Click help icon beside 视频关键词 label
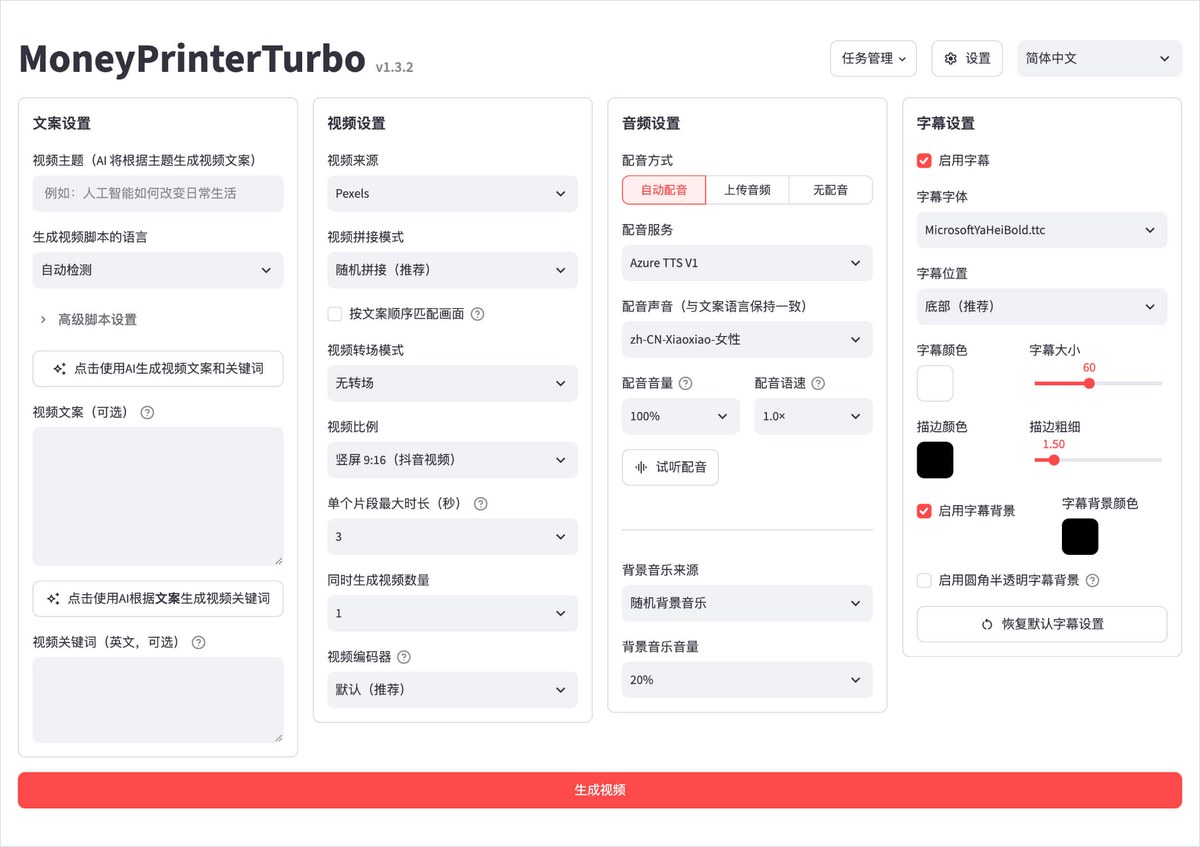1200x847 pixels. pos(198,642)
